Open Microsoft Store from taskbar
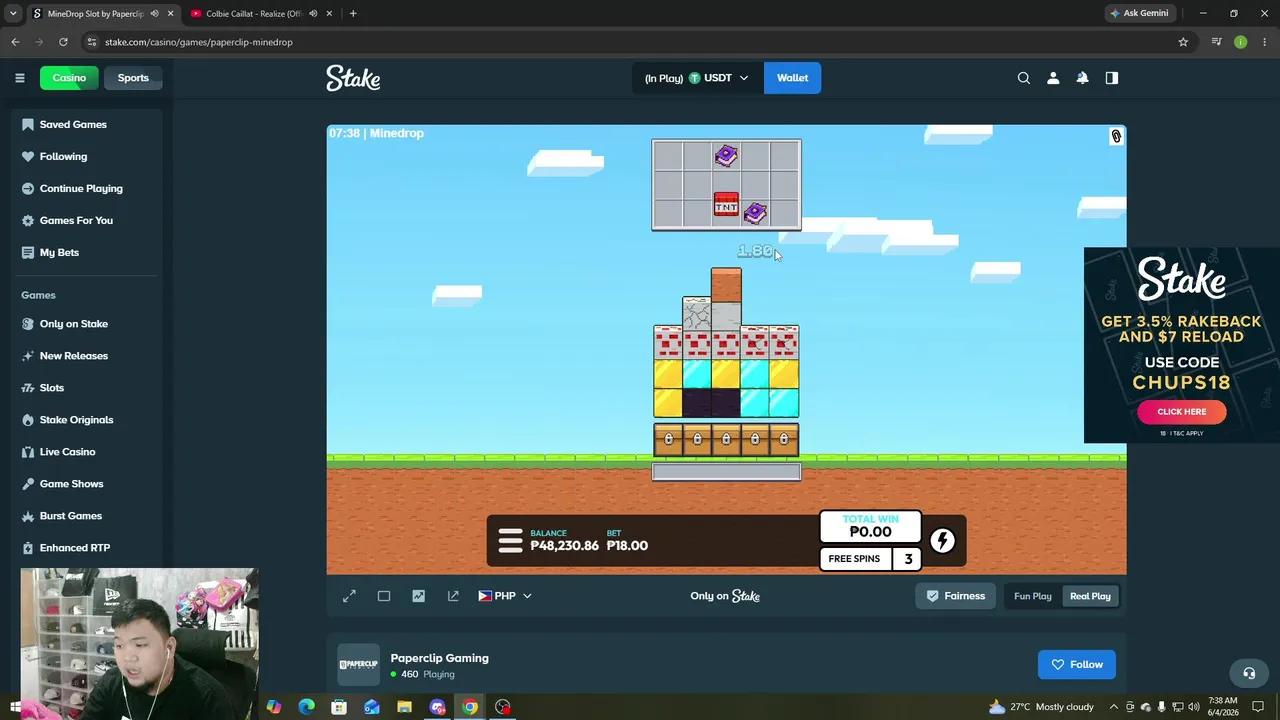 click(x=339, y=707)
